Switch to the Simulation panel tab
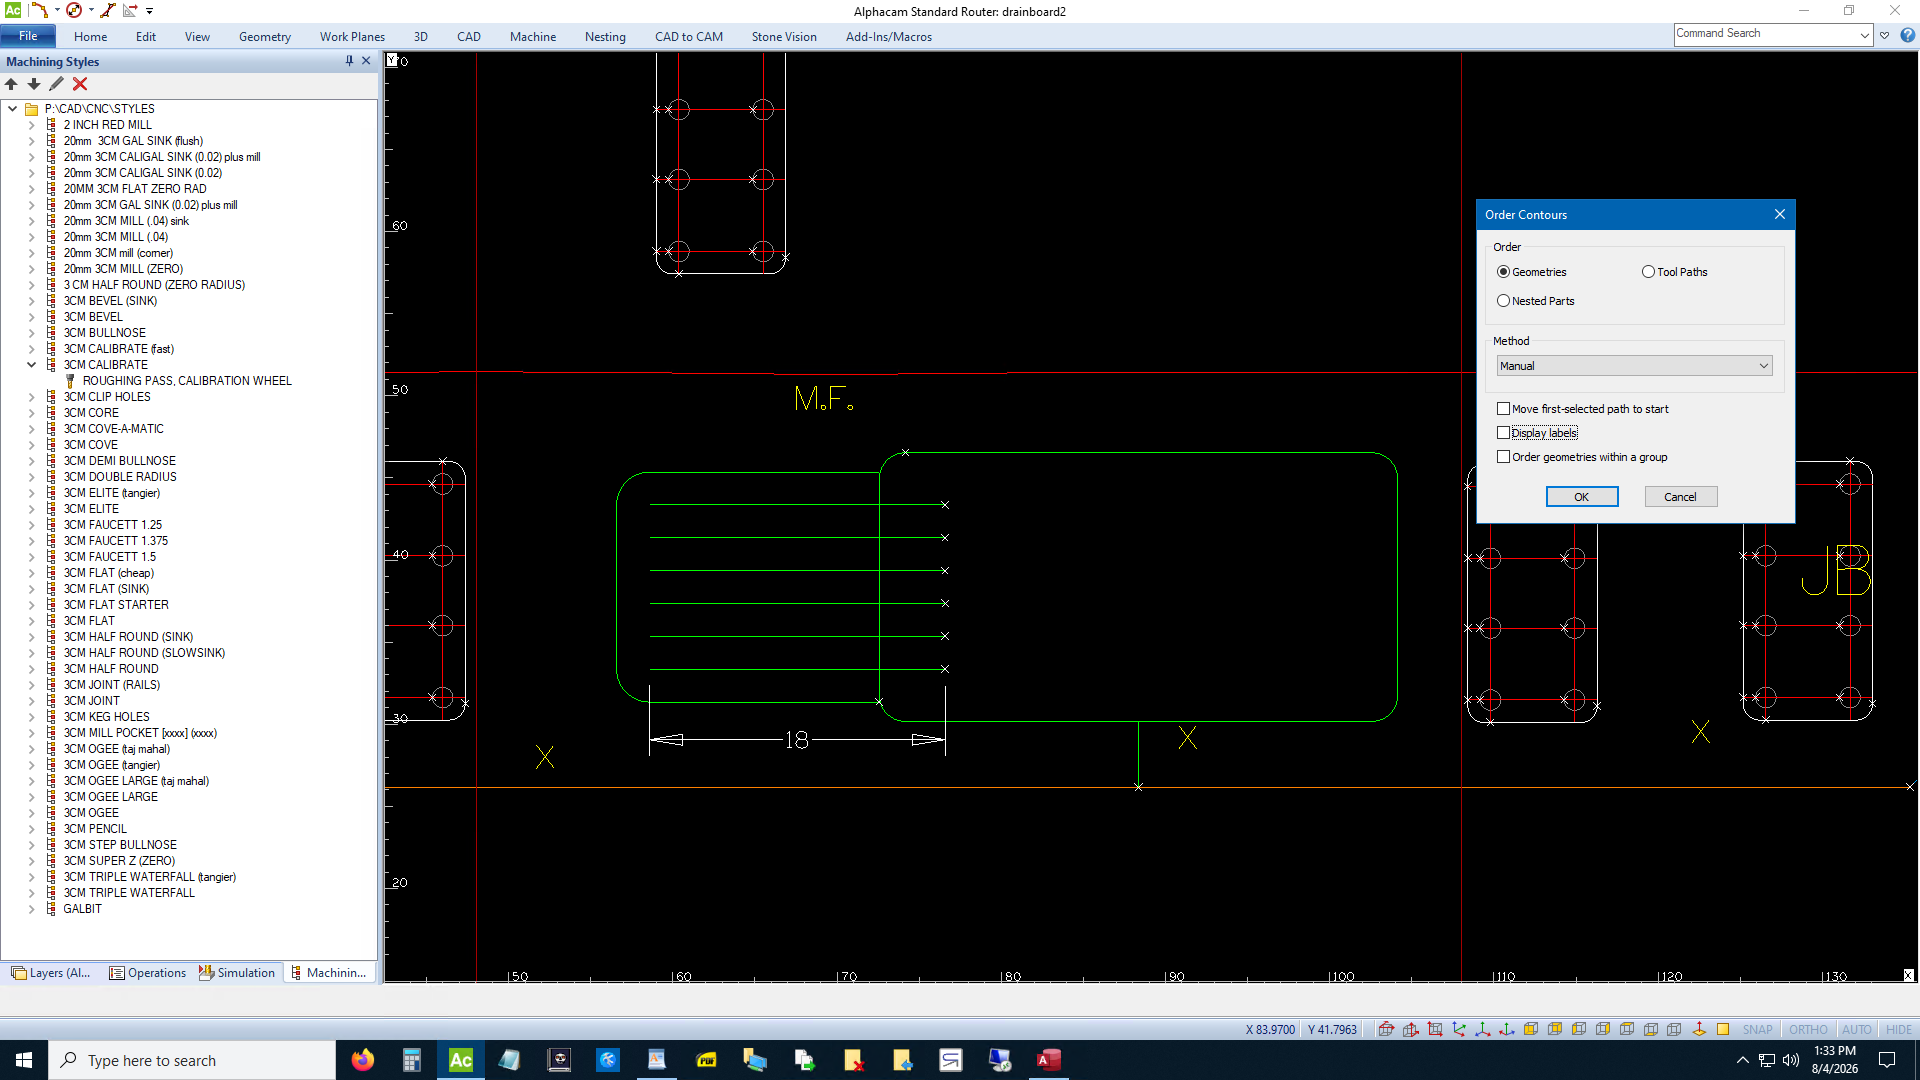The image size is (1920, 1080). pos(237,973)
